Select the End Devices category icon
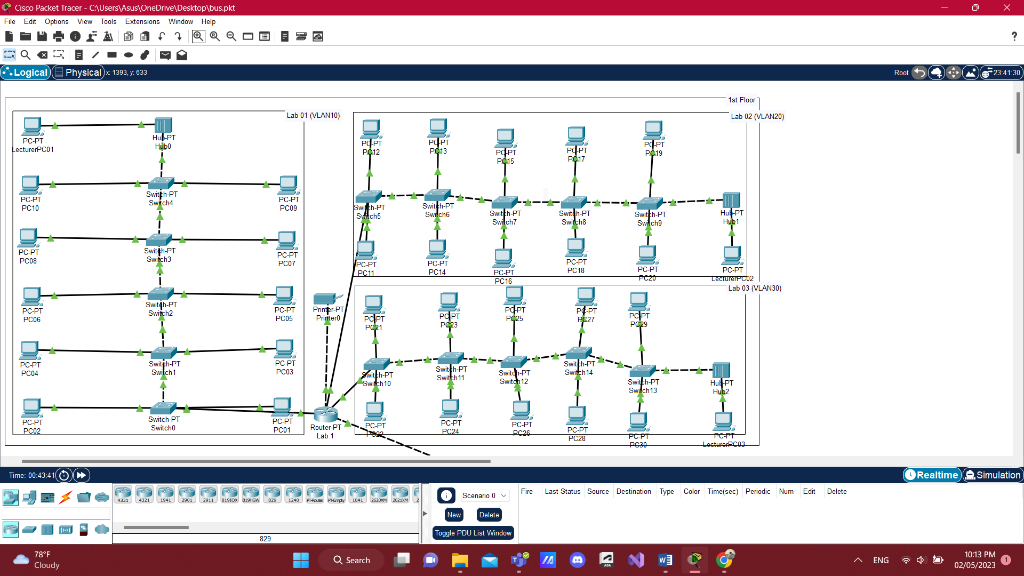Image resolution: width=1024 pixels, height=576 pixels. [x=29, y=498]
